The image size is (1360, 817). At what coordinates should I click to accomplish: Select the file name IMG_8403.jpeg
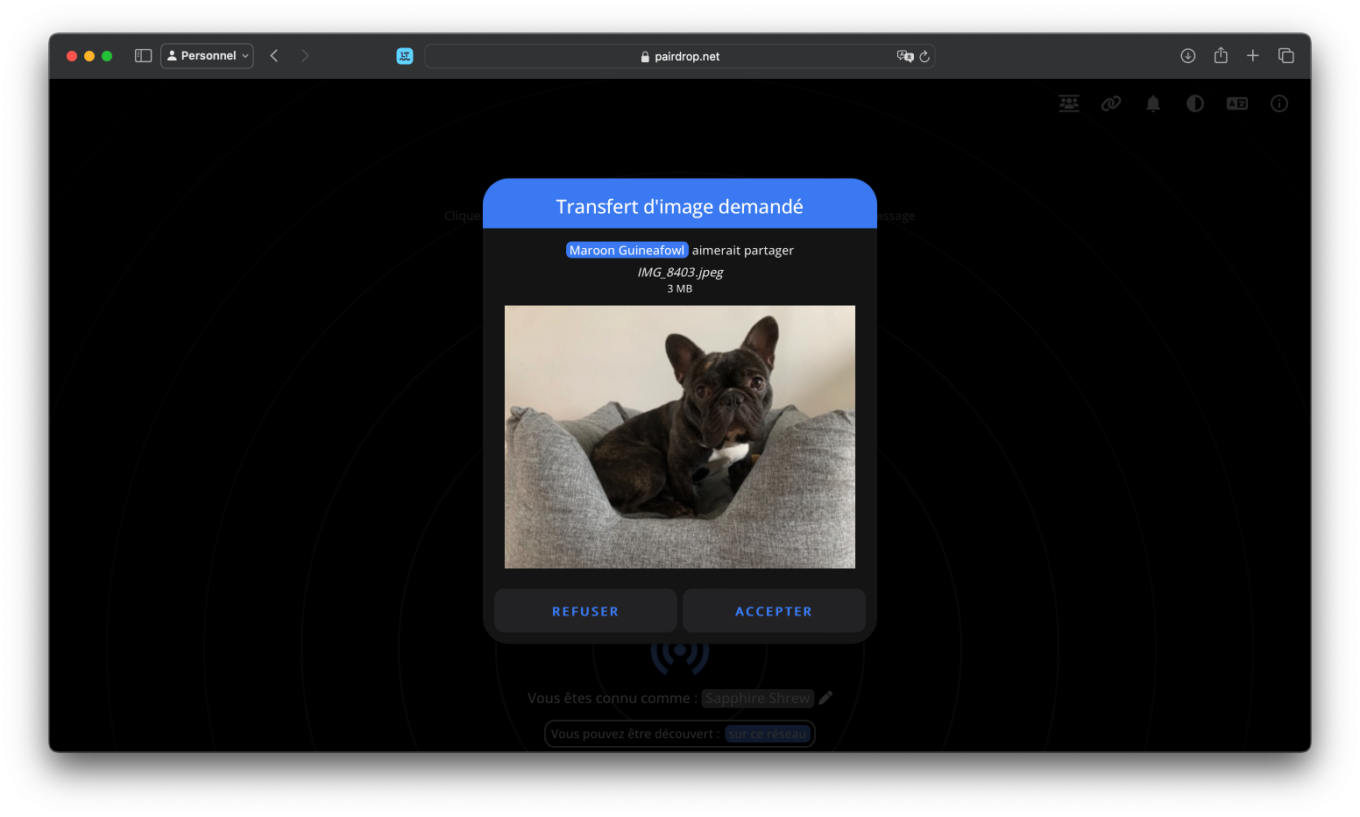tap(680, 272)
